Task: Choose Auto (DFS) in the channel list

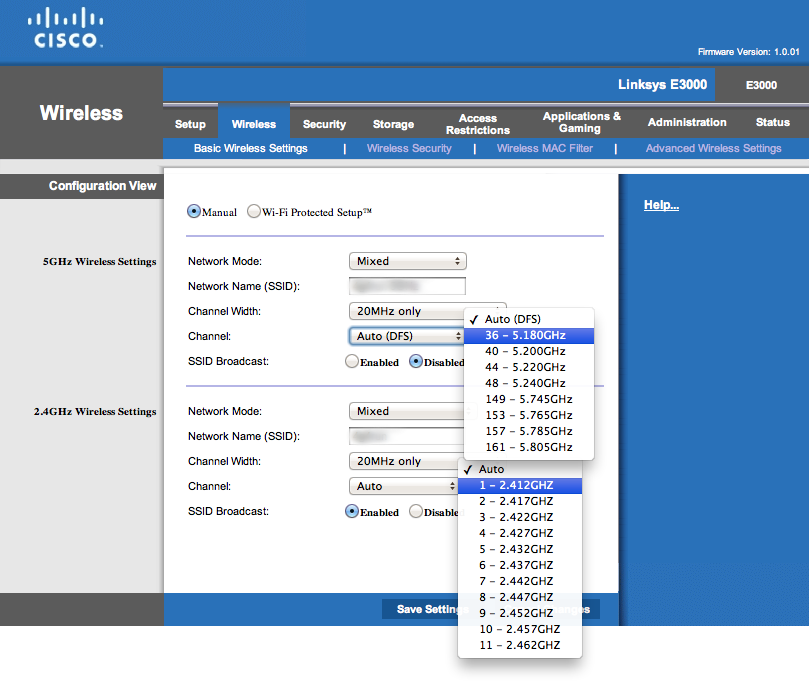Action: pos(529,319)
